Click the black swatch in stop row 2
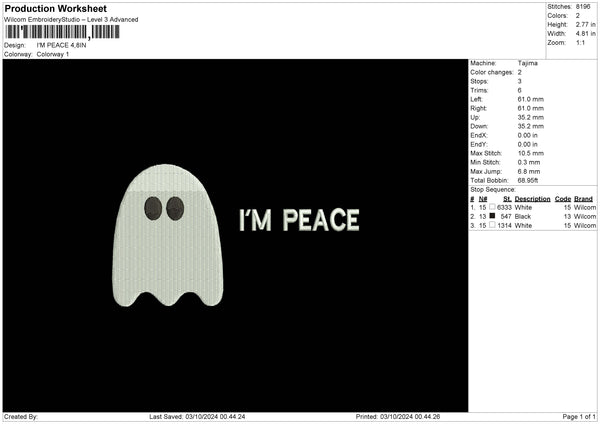This screenshot has height=424, width=600. (492, 216)
